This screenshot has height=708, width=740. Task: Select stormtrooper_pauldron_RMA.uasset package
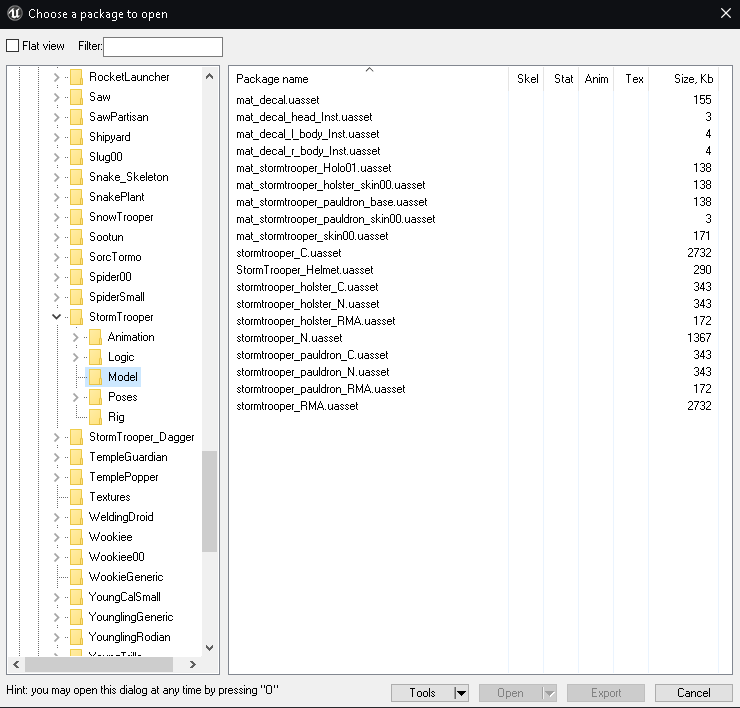pyautogui.click(x=321, y=389)
